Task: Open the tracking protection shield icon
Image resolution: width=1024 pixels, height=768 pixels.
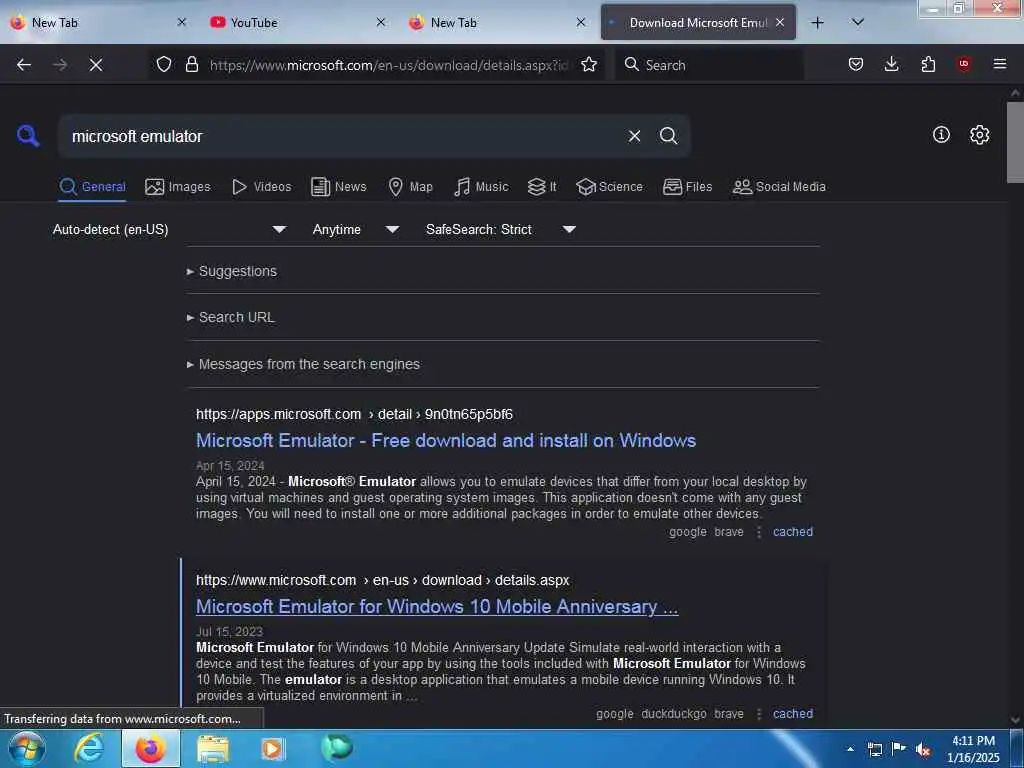Action: tap(164, 64)
